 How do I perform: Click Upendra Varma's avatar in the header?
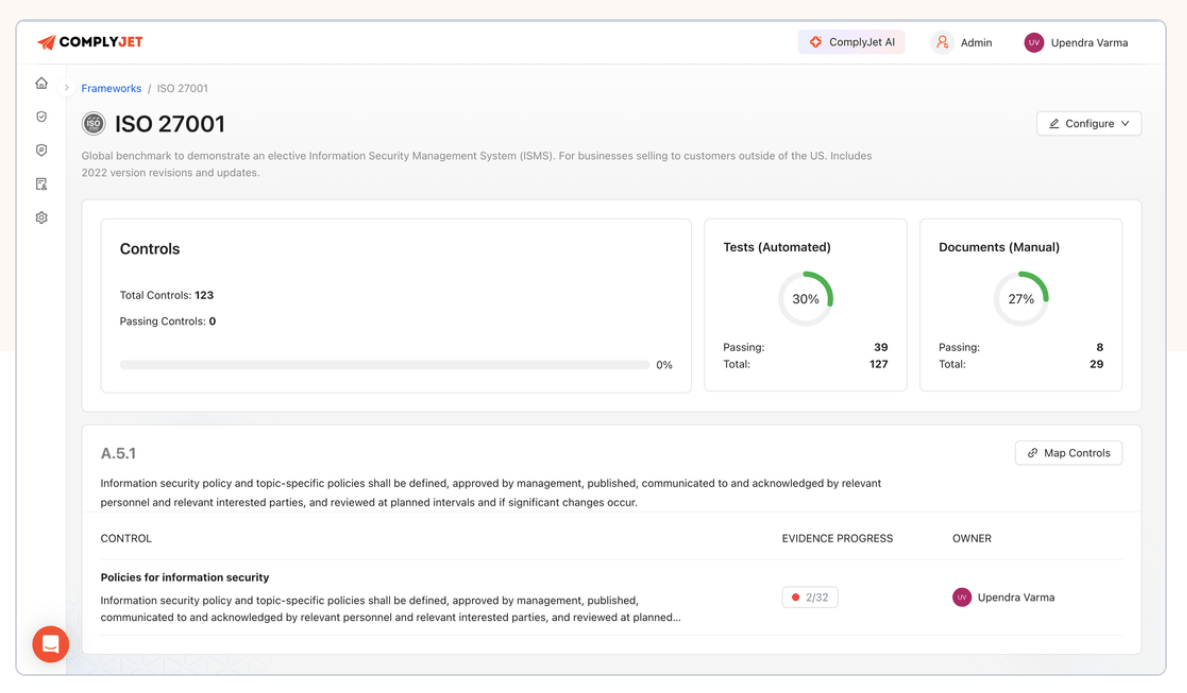(x=1033, y=42)
